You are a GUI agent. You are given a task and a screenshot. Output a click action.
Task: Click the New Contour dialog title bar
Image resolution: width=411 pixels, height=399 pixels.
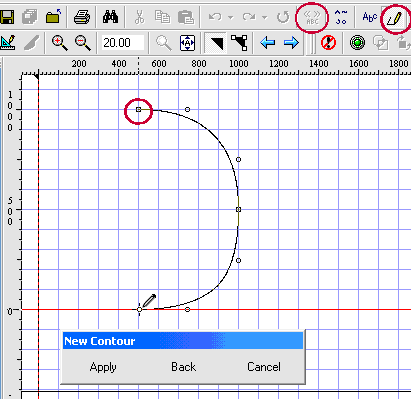tap(183, 341)
